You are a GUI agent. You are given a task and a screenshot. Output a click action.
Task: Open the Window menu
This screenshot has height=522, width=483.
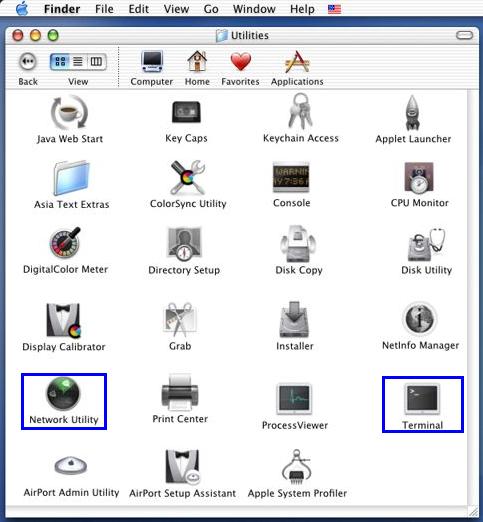[x=254, y=9]
